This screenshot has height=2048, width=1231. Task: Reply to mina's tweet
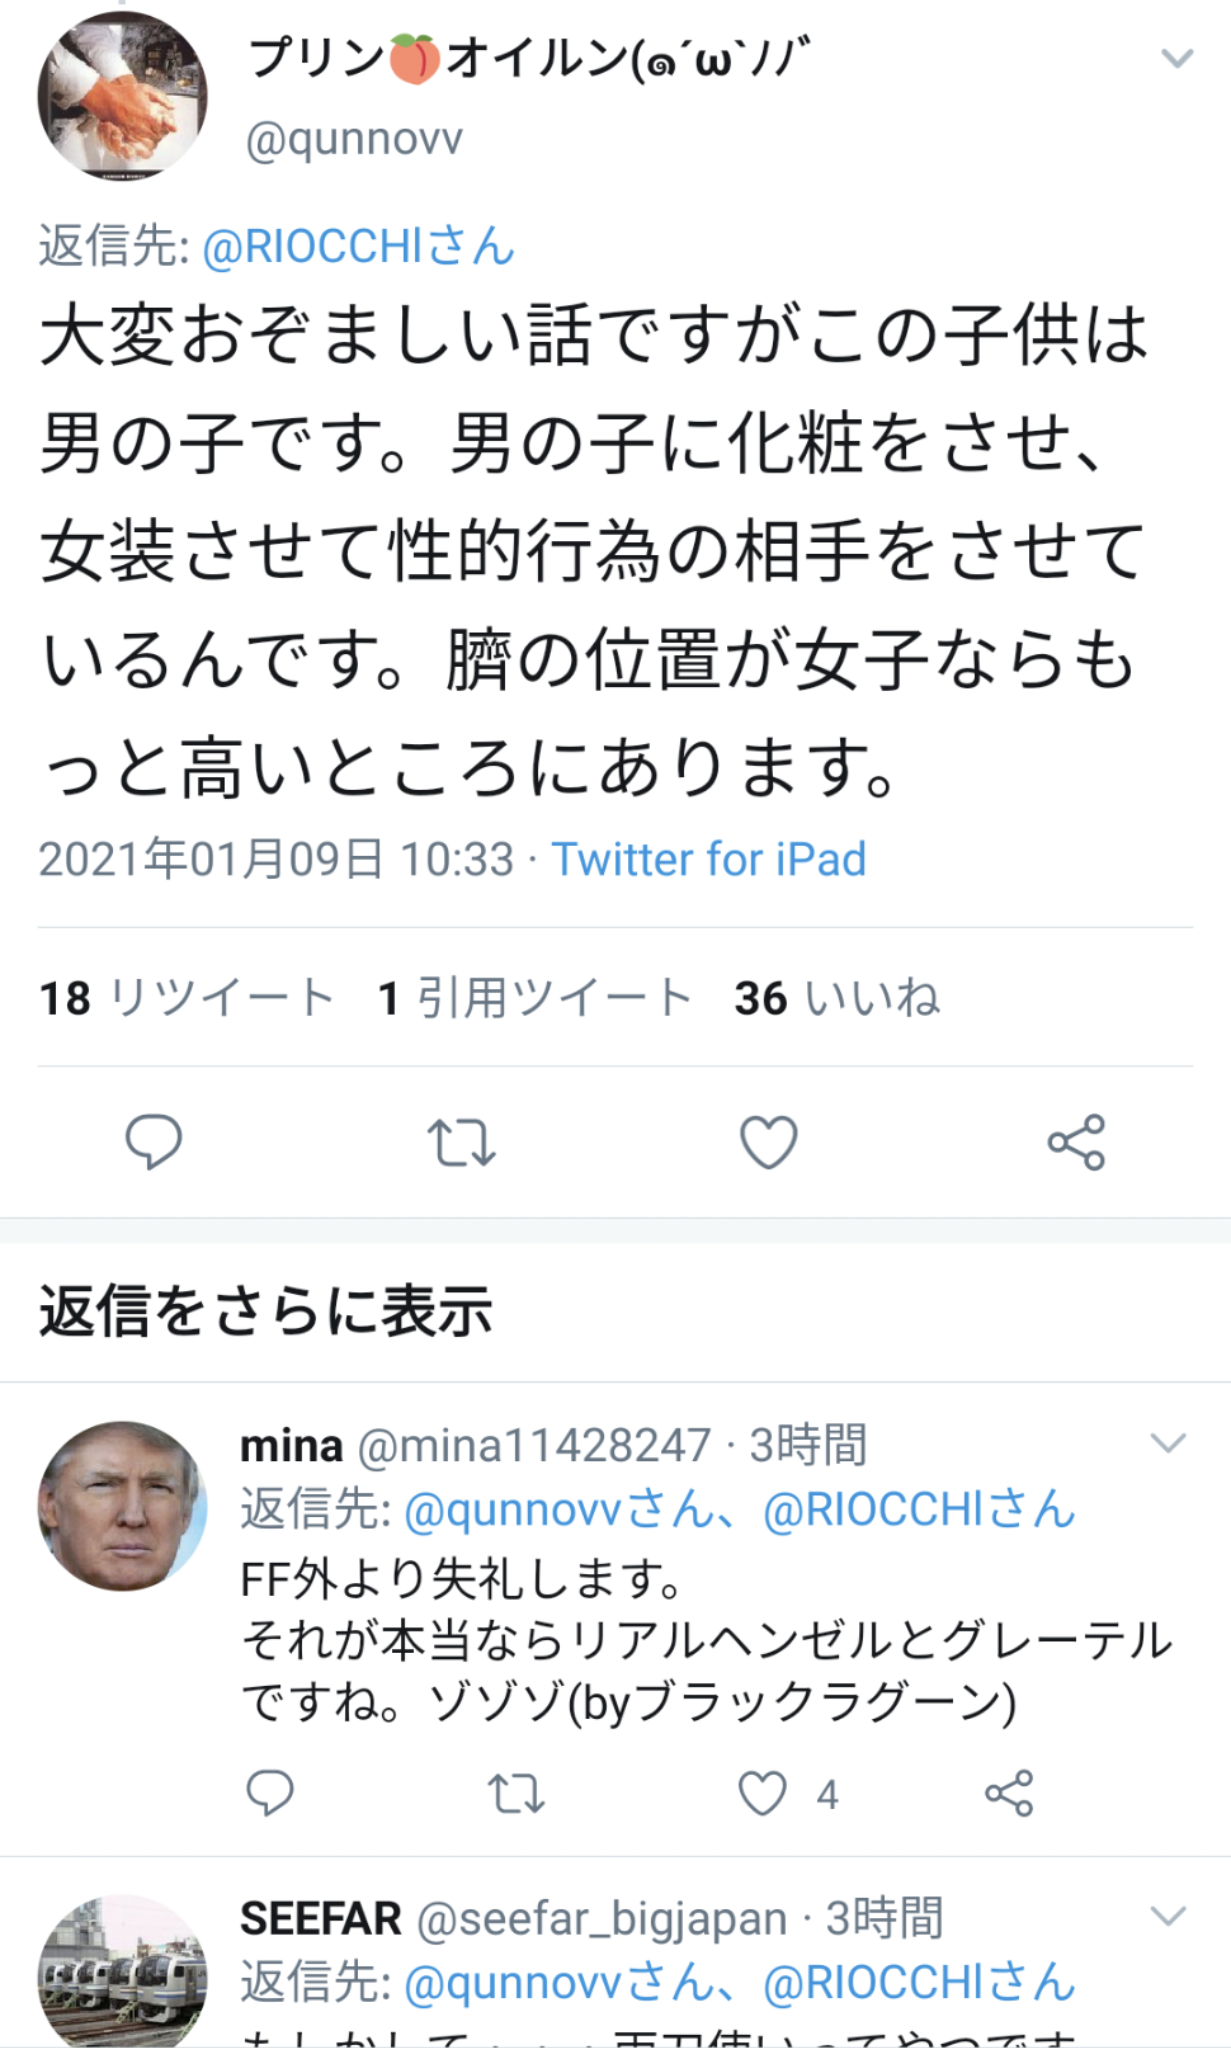[x=269, y=1793]
